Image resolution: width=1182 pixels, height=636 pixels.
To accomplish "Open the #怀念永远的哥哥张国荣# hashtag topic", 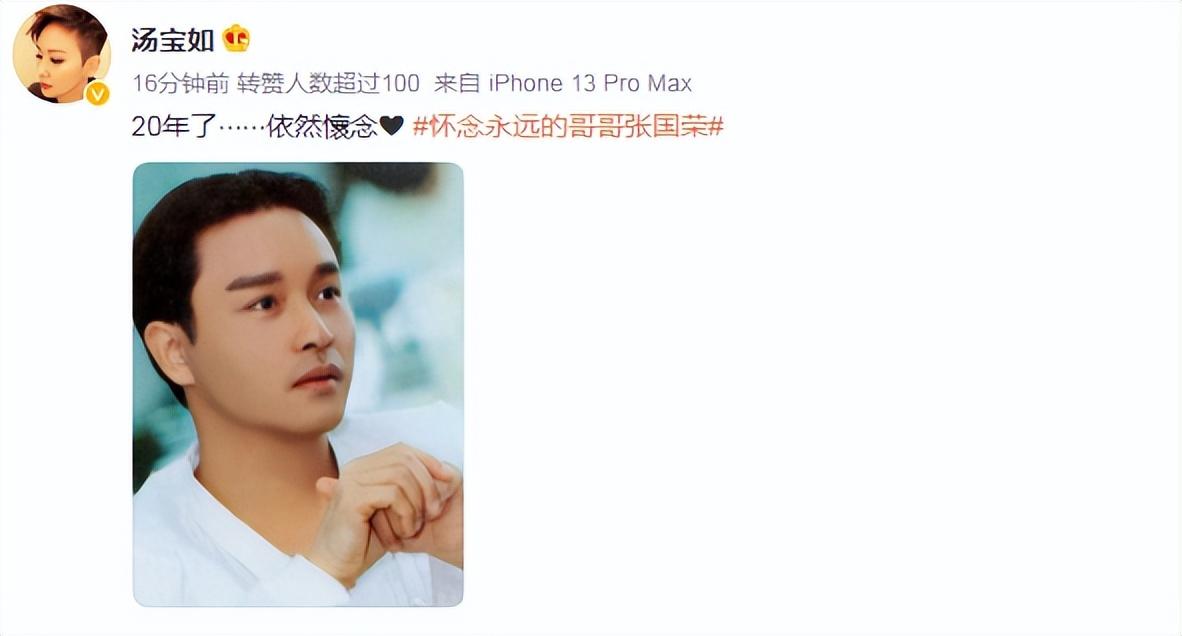I will pos(568,126).
